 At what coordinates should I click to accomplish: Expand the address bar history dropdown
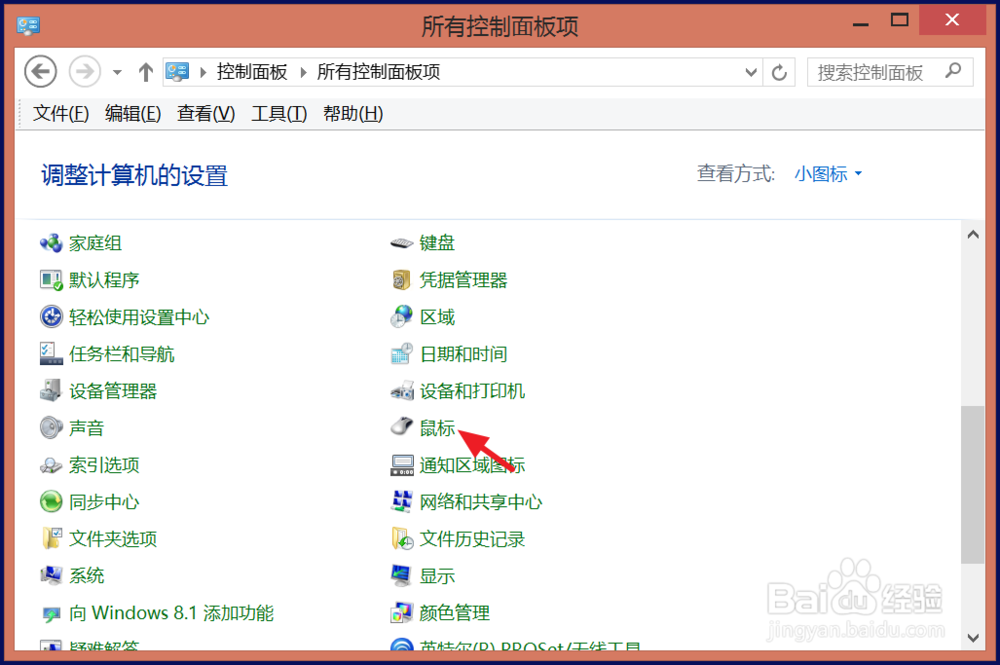pyautogui.click(x=751, y=72)
